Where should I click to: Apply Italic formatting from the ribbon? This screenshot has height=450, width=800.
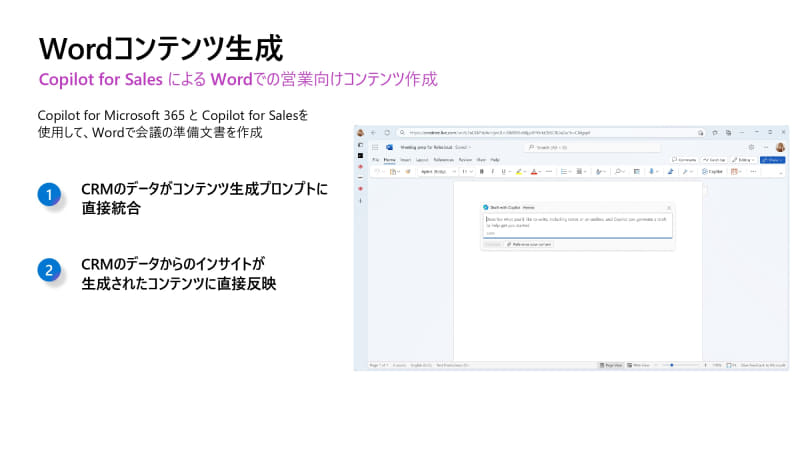[492, 172]
